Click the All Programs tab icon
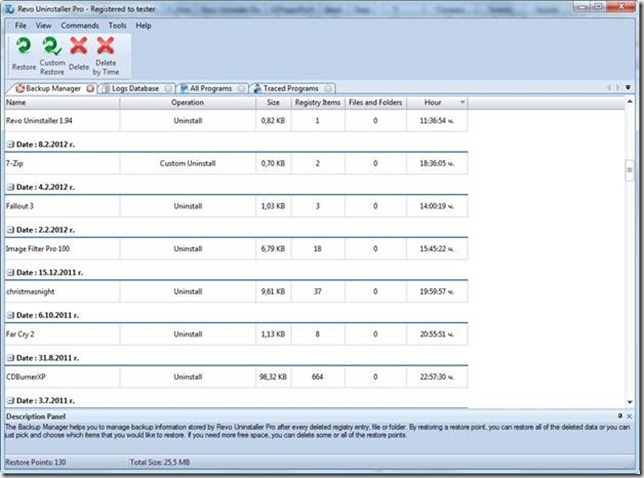The width and height of the screenshot is (644, 478). pyautogui.click(x=183, y=88)
